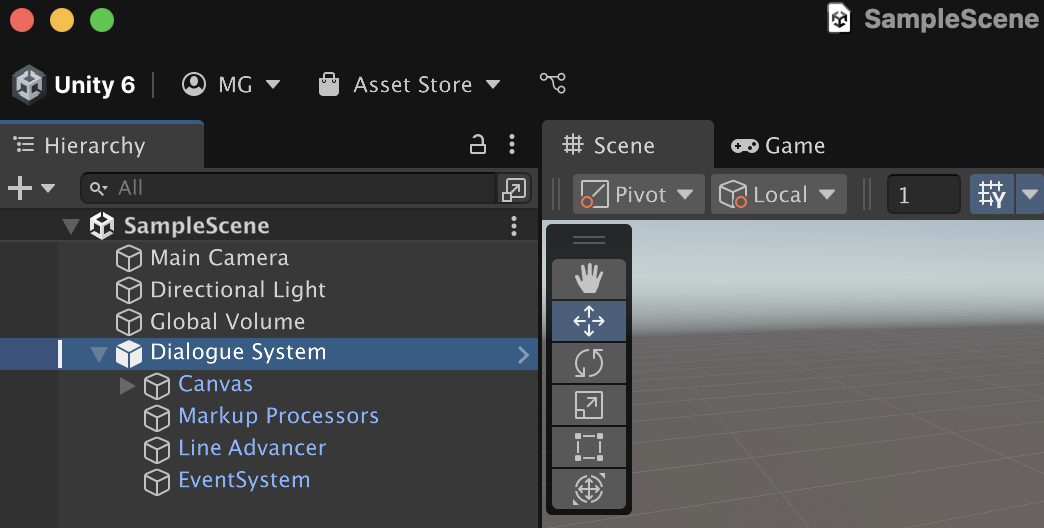The width and height of the screenshot is (1044, 528).
Task: Open the Pivot mode dropdown
Action: click(x=639, y=194)
